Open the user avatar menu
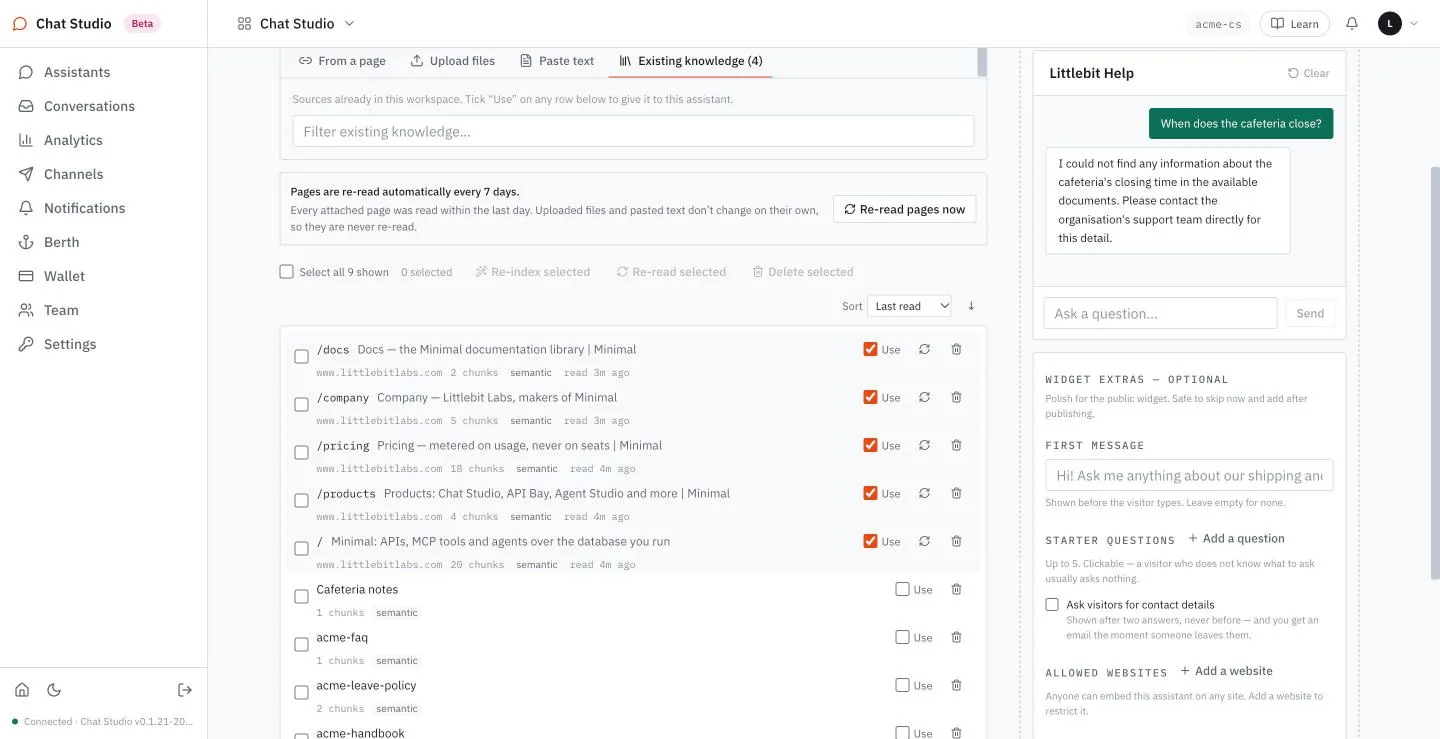1440x739 pixels. 1398,23
